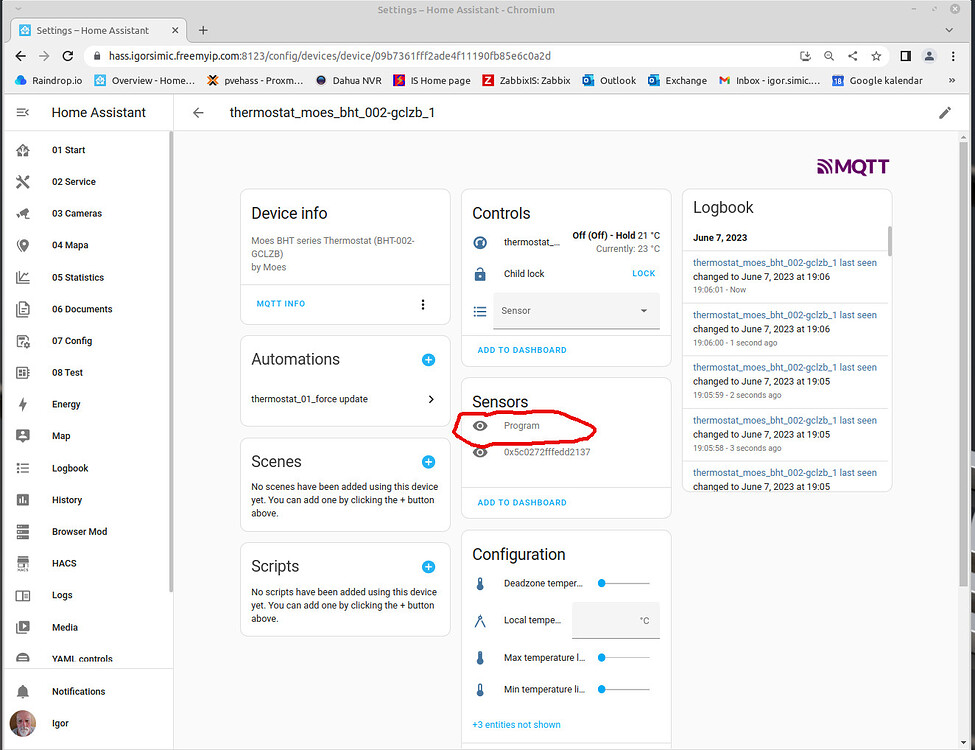The height and width of the screenshot is (750, 975).
Task: Open the Outlook bookmark
Action: click(x=609, y=80)
